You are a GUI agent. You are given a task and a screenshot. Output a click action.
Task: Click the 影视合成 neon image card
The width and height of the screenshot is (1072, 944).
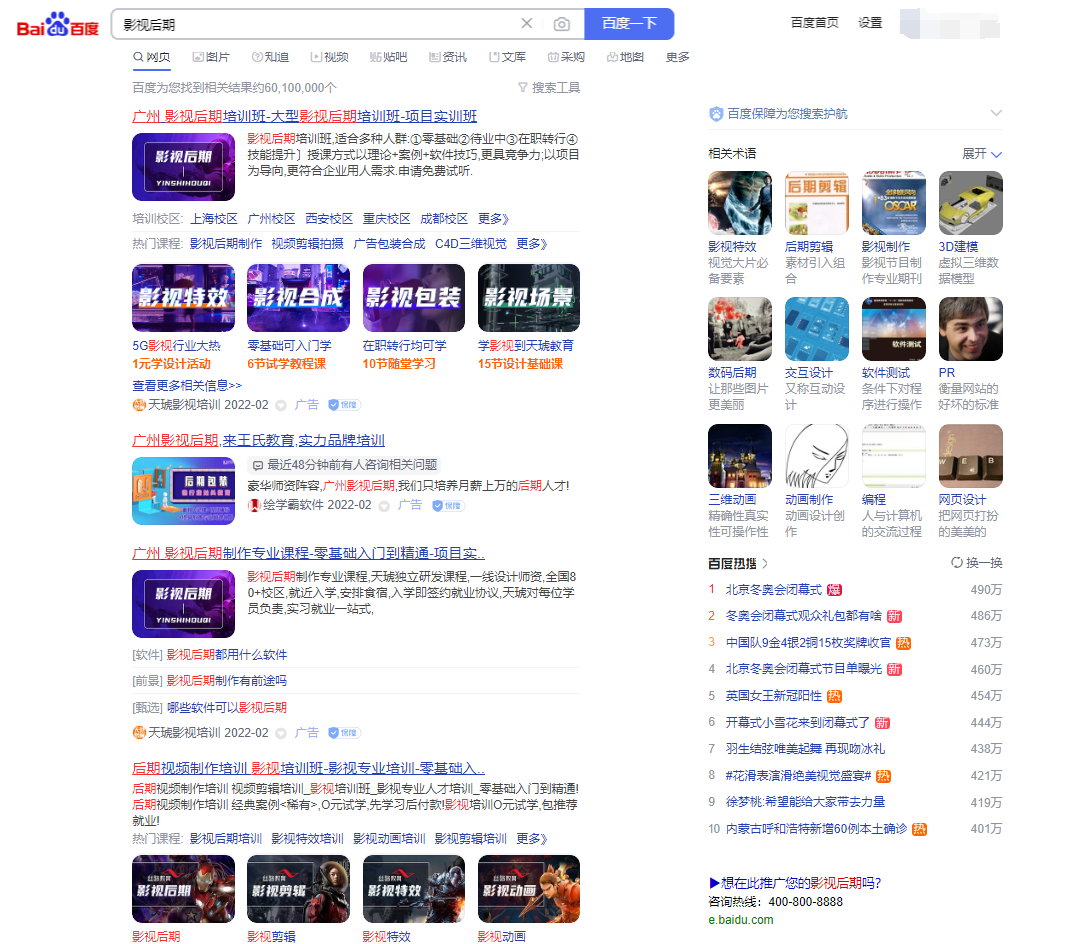coord(298,298)
